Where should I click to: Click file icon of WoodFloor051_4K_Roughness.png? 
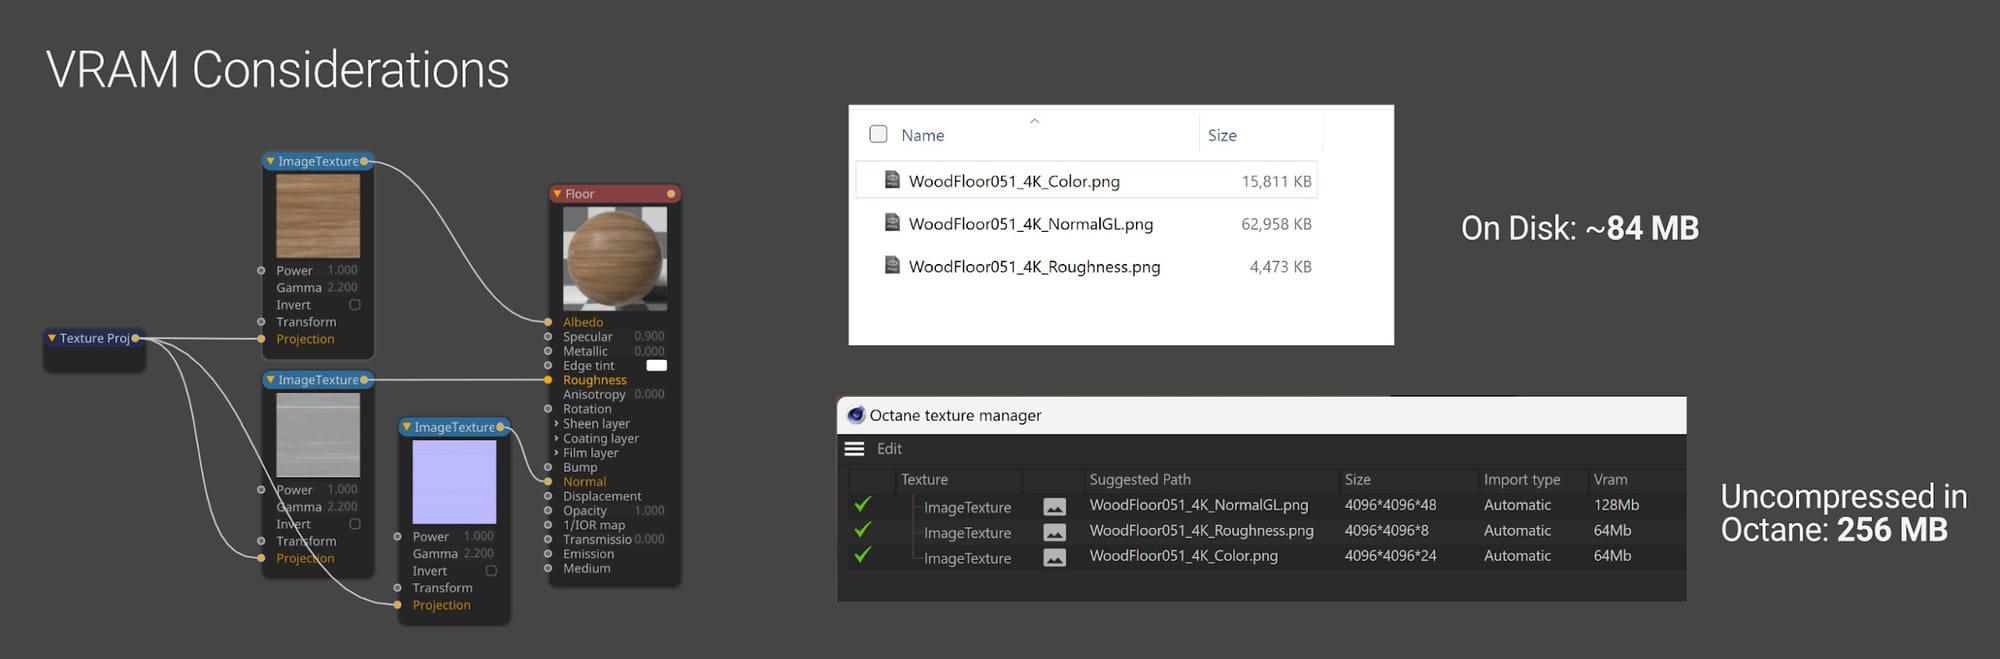892,265
